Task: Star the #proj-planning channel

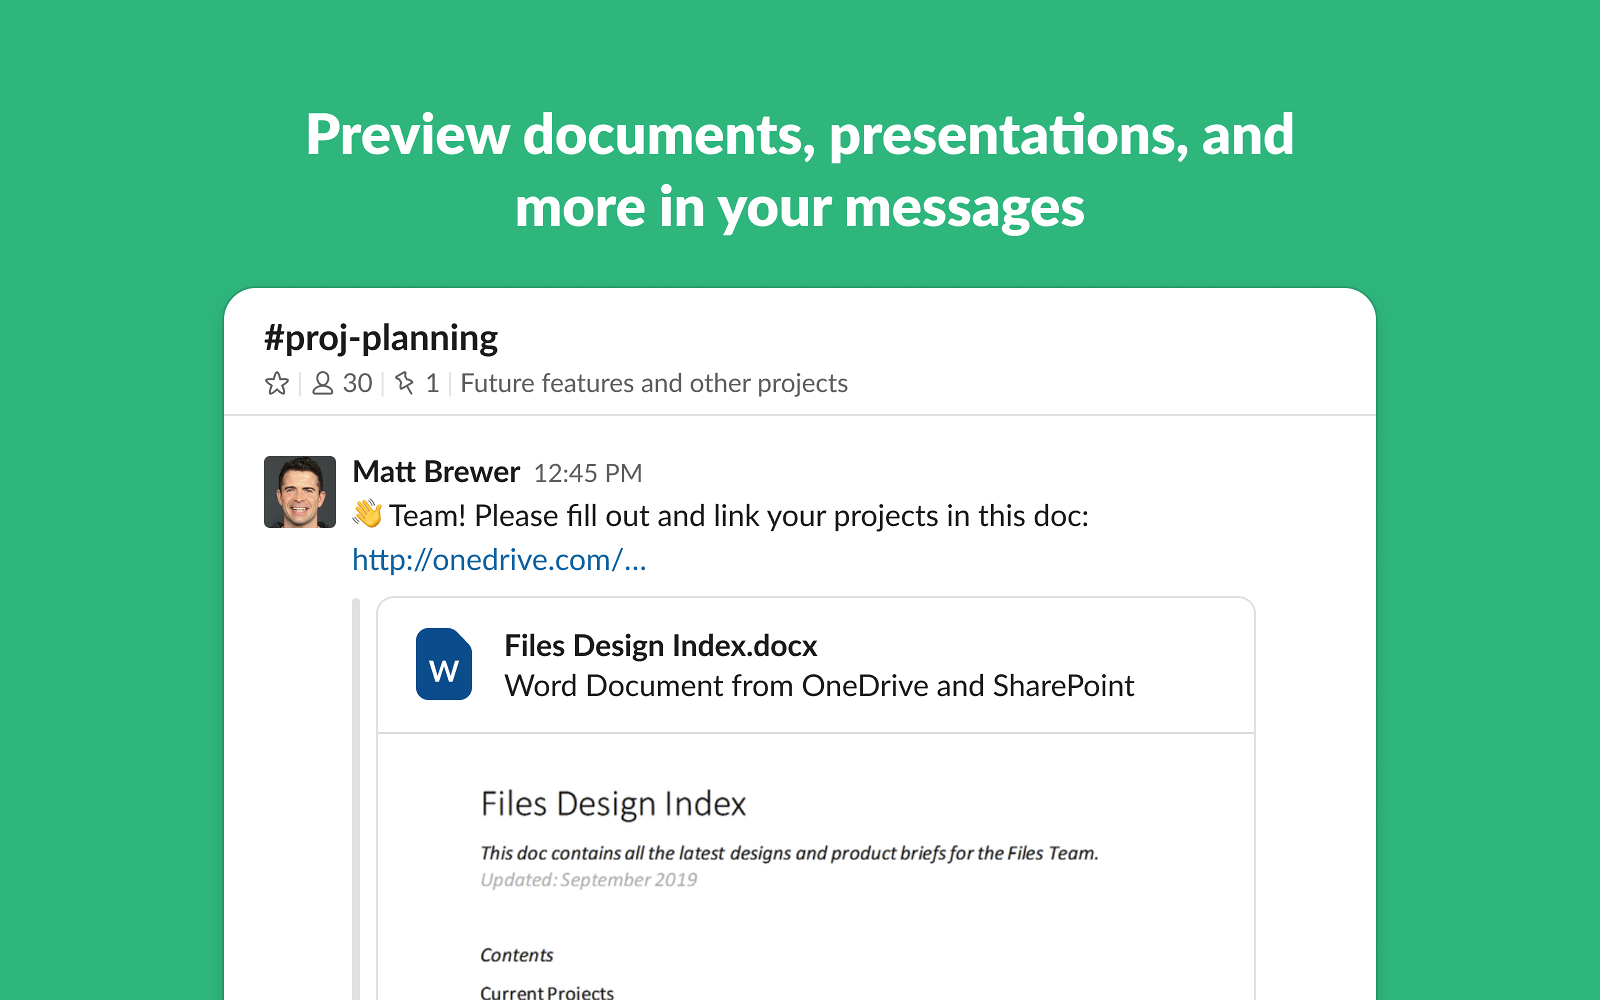Action: [277, 384]
